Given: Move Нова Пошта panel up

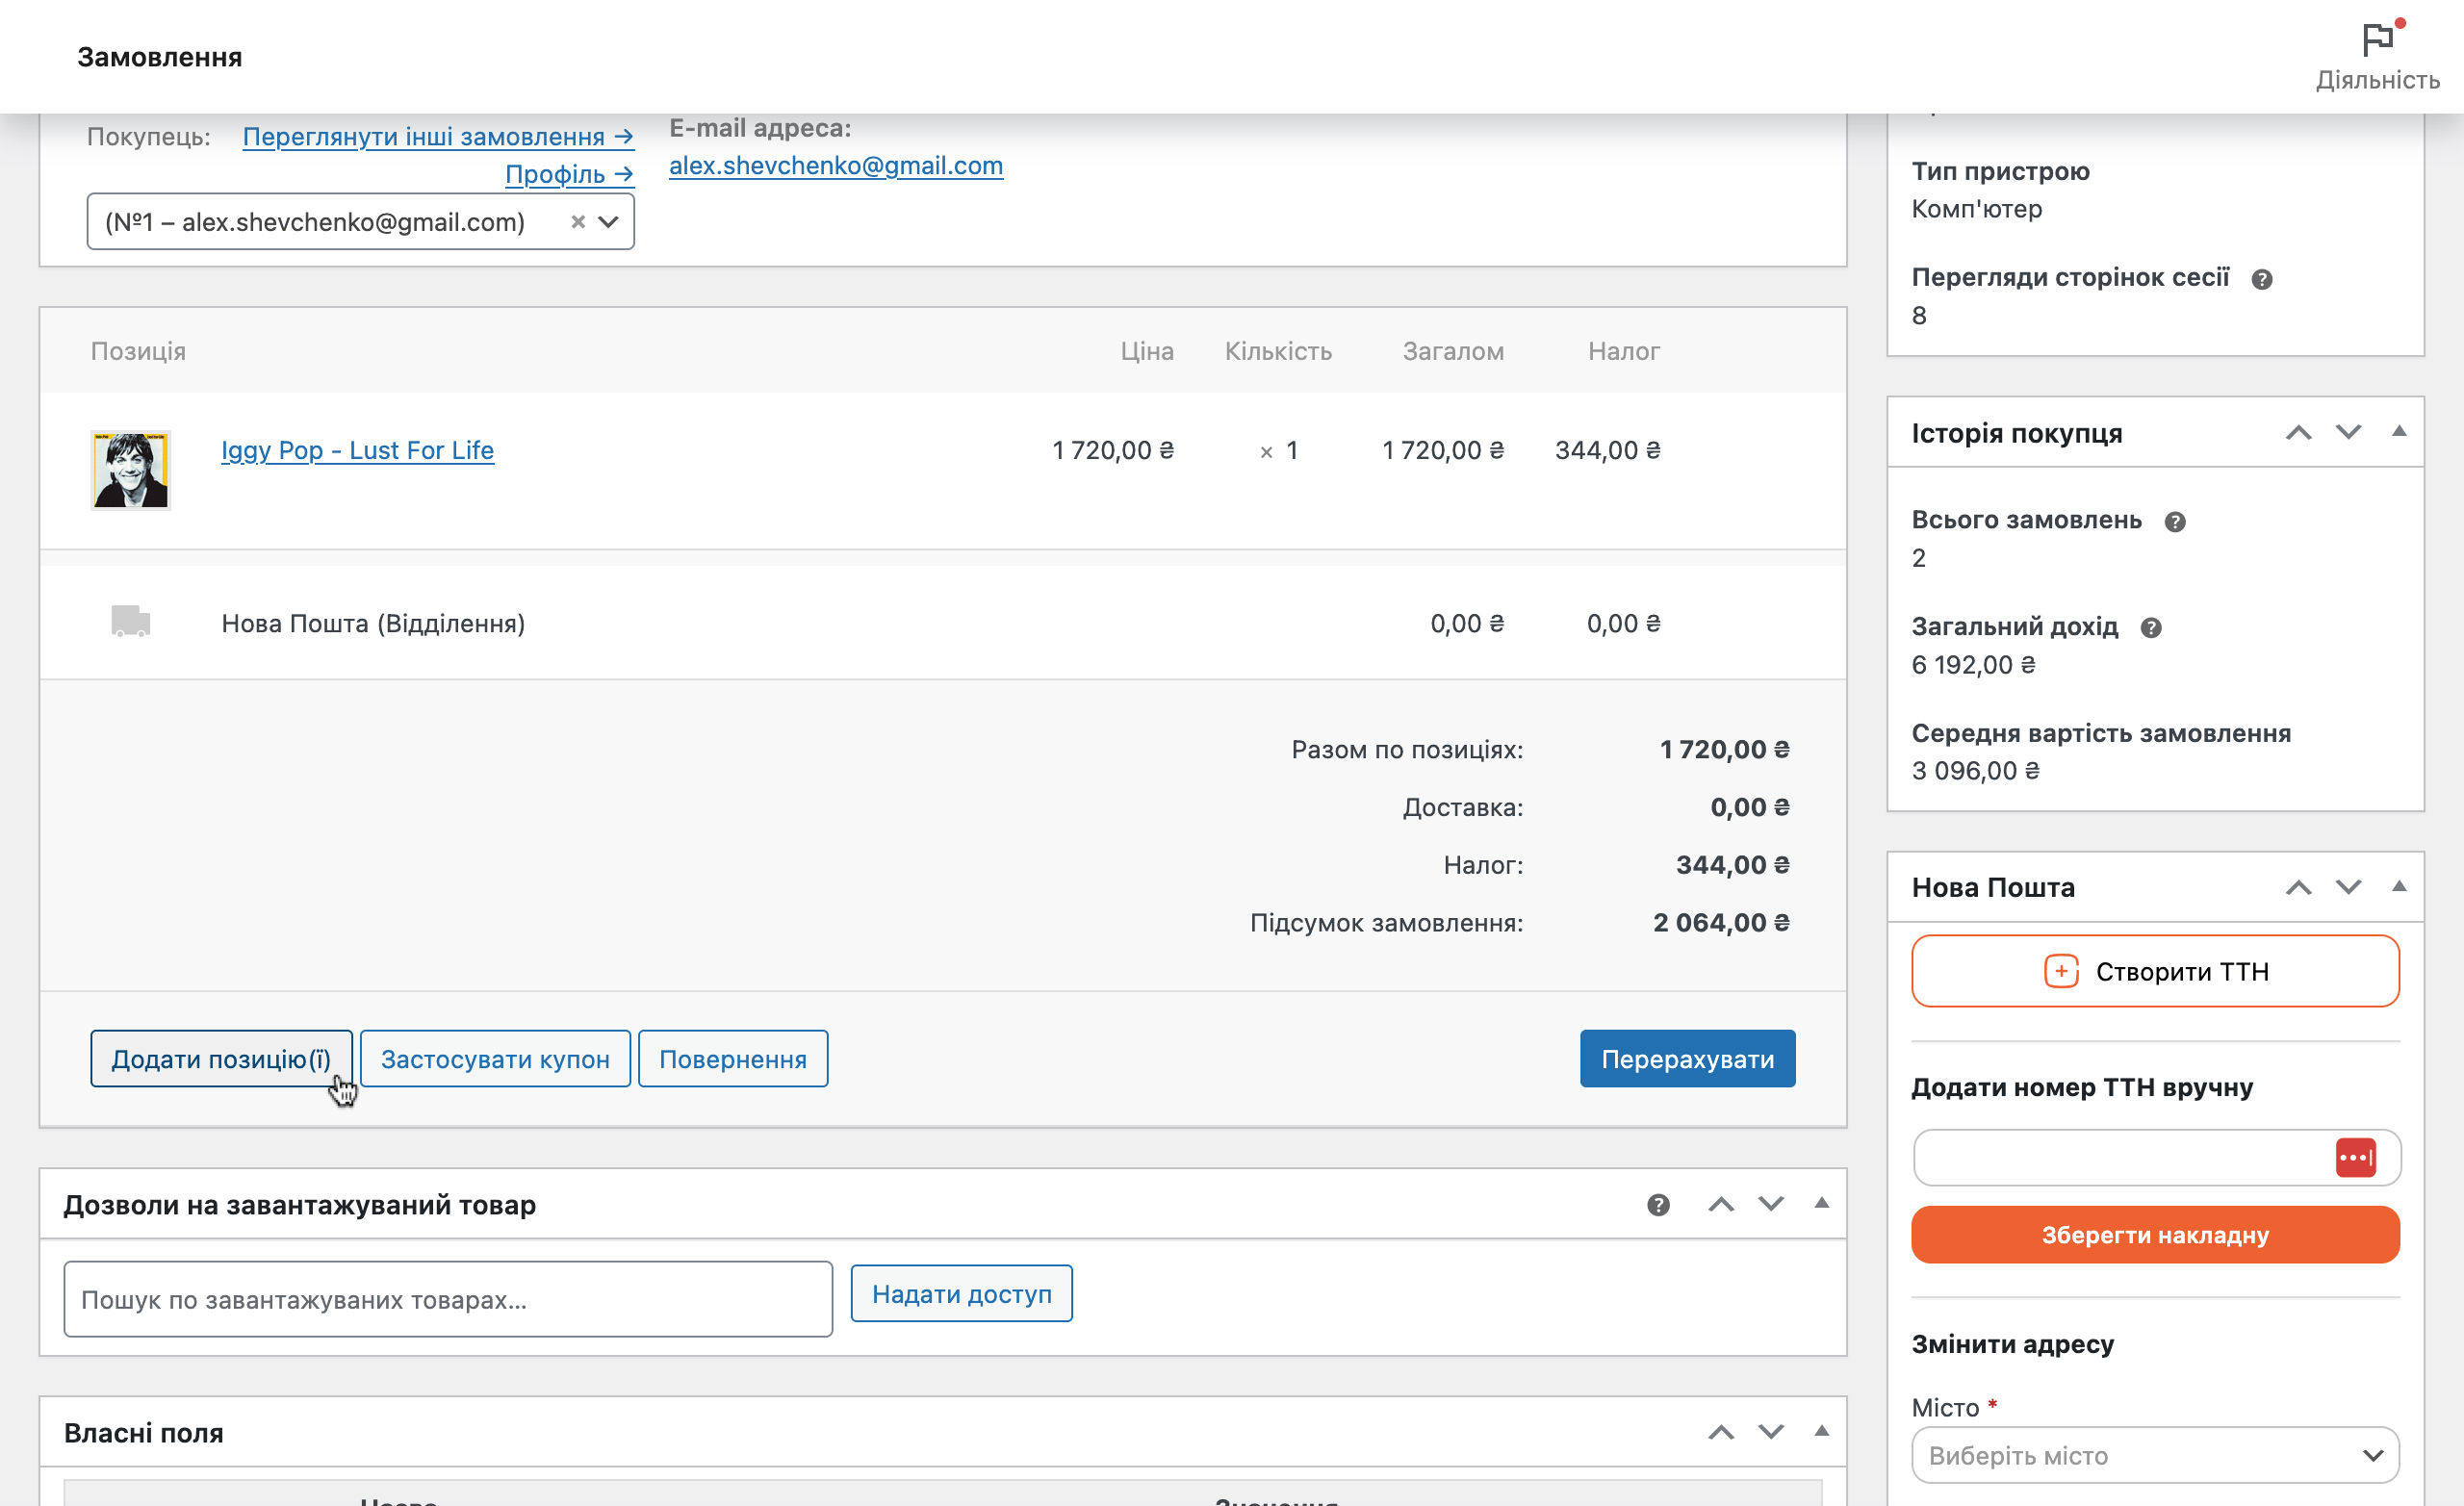Looking at the screenshot, I should pos(2298,888).
